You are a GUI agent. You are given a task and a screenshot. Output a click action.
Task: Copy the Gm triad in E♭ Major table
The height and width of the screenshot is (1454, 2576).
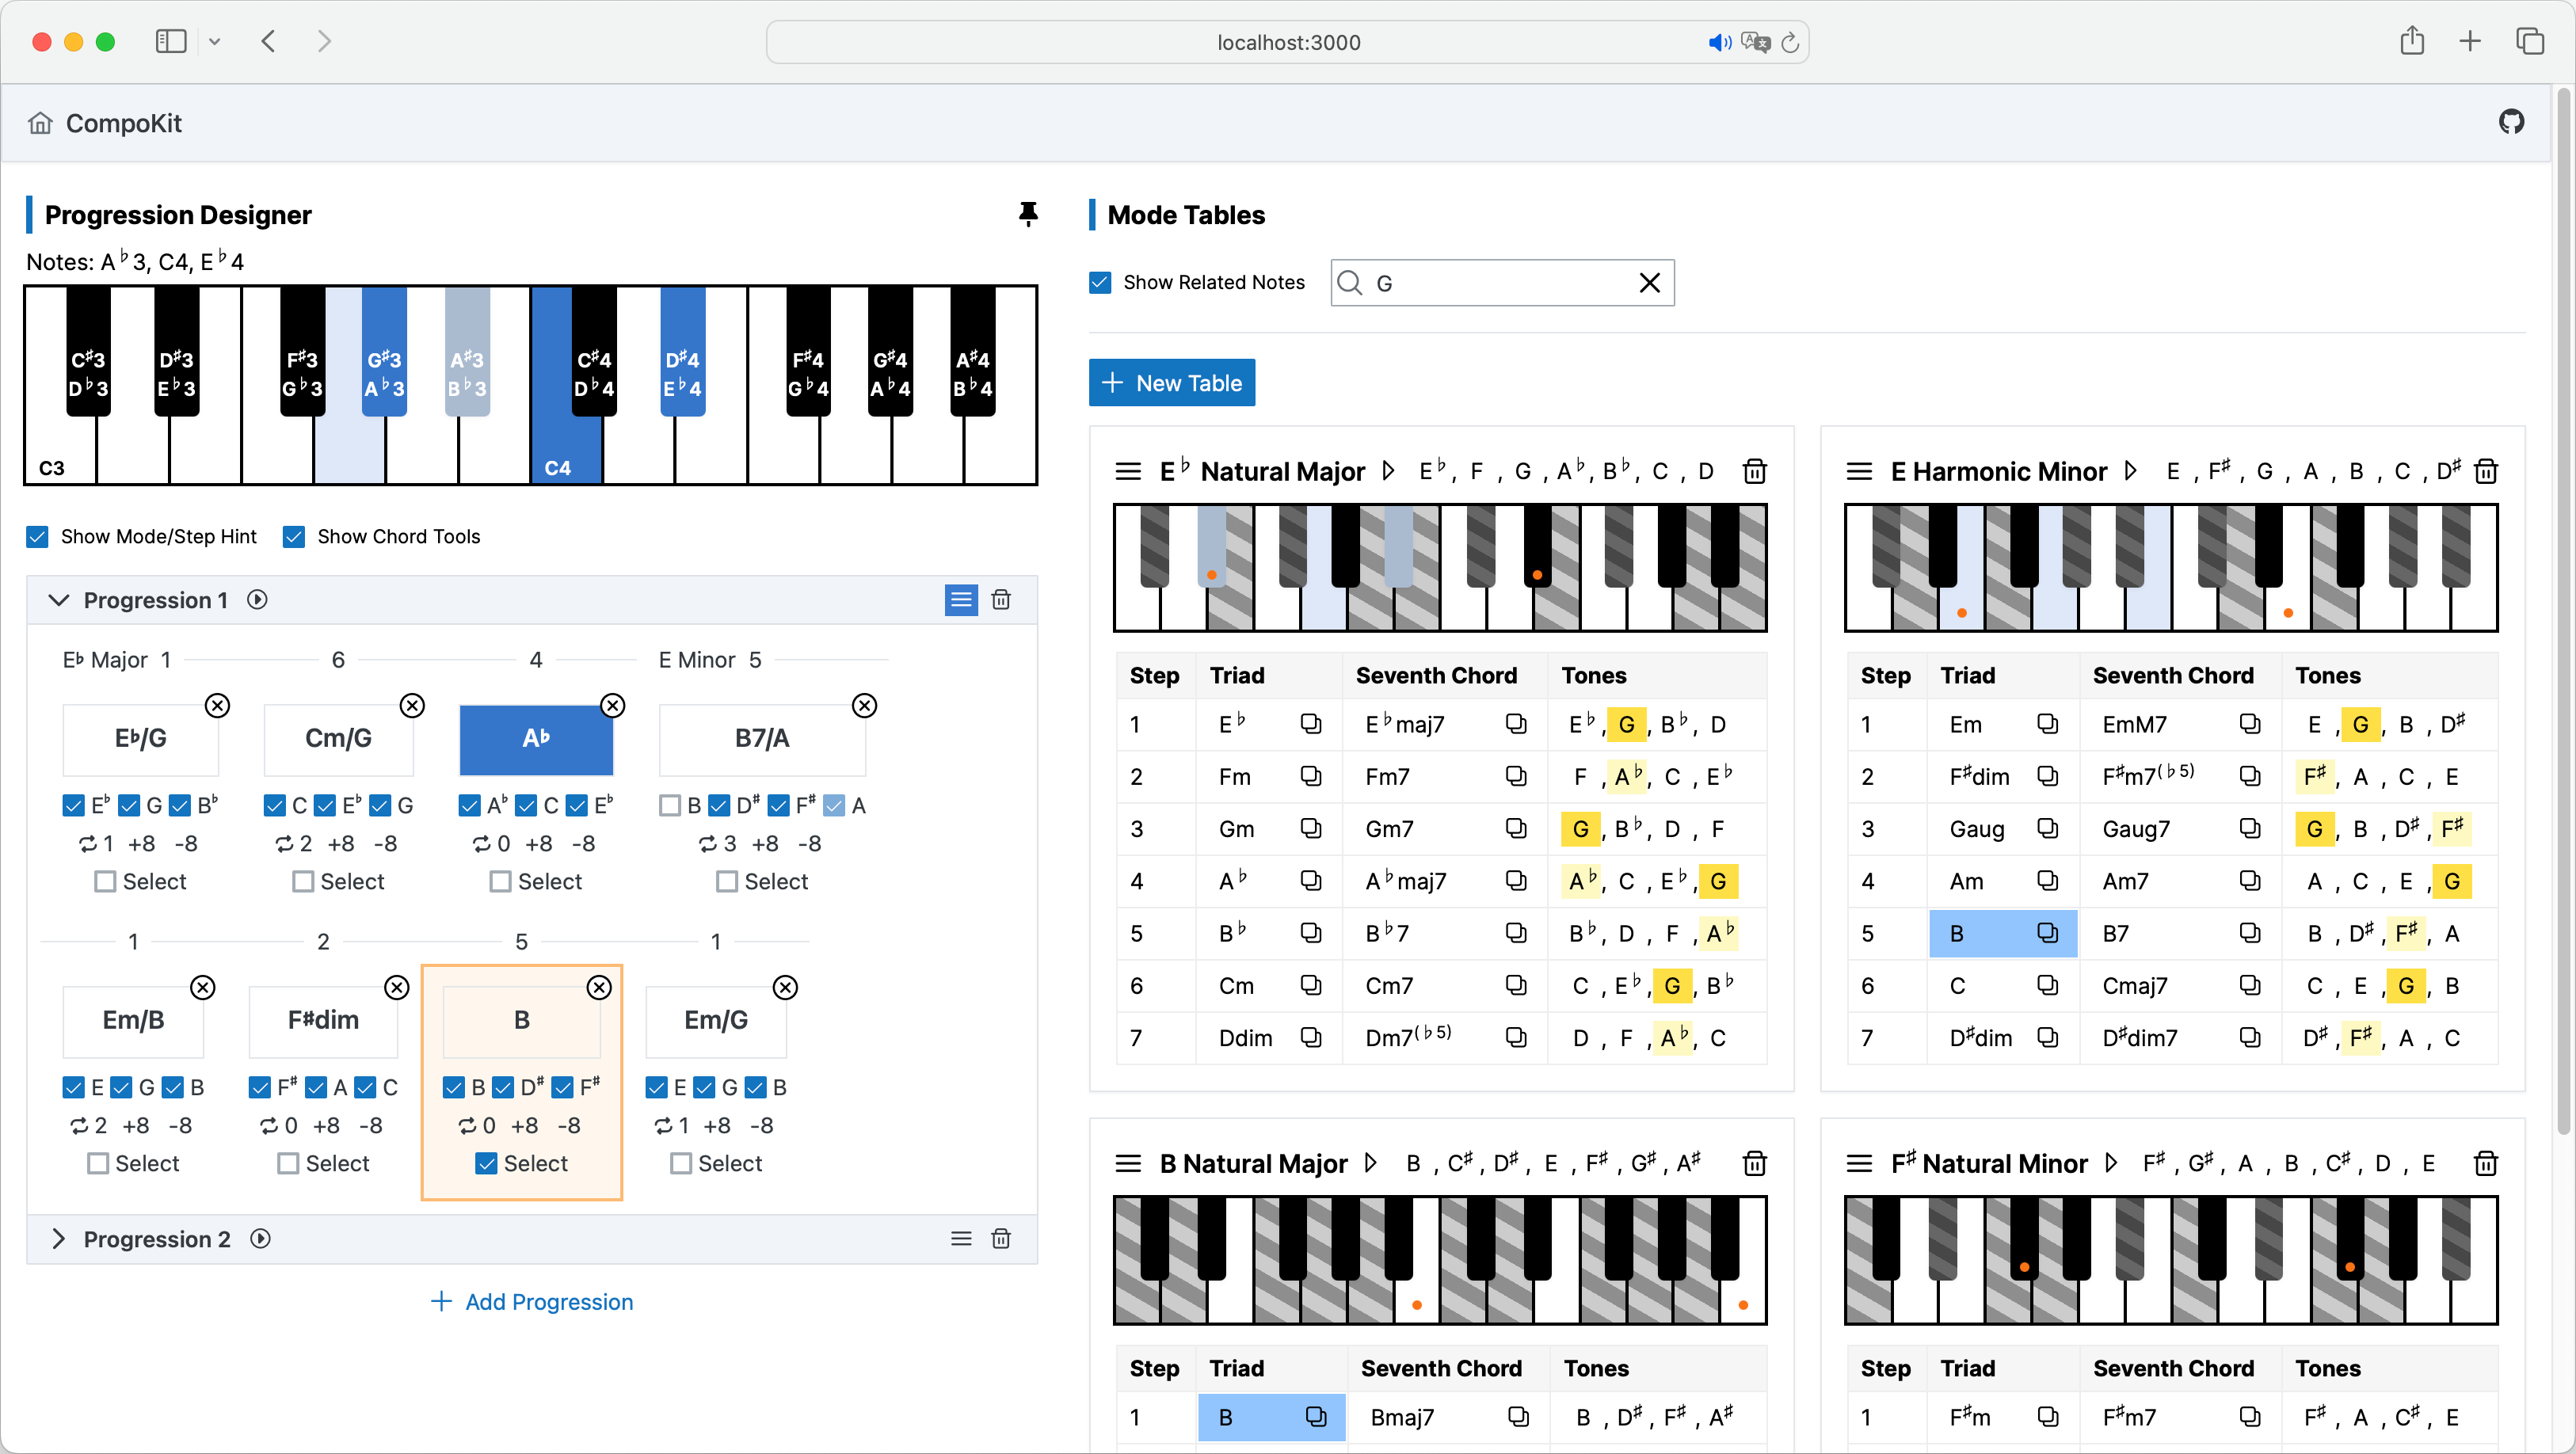pos(1310,829)
